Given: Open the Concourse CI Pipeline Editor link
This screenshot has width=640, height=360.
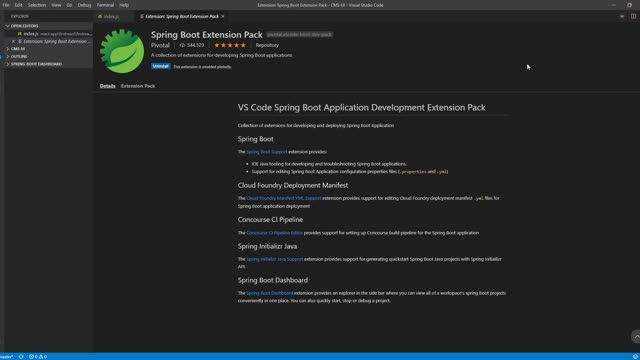Looking at the screenshot, I should tap(274, 233).
